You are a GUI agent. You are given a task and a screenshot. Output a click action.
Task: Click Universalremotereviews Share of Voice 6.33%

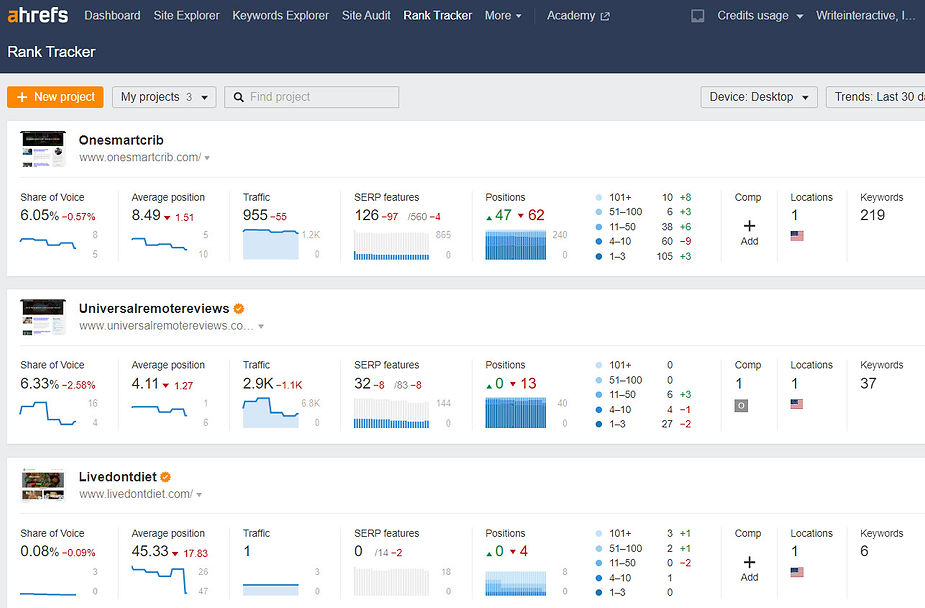(x=40, y=383)
